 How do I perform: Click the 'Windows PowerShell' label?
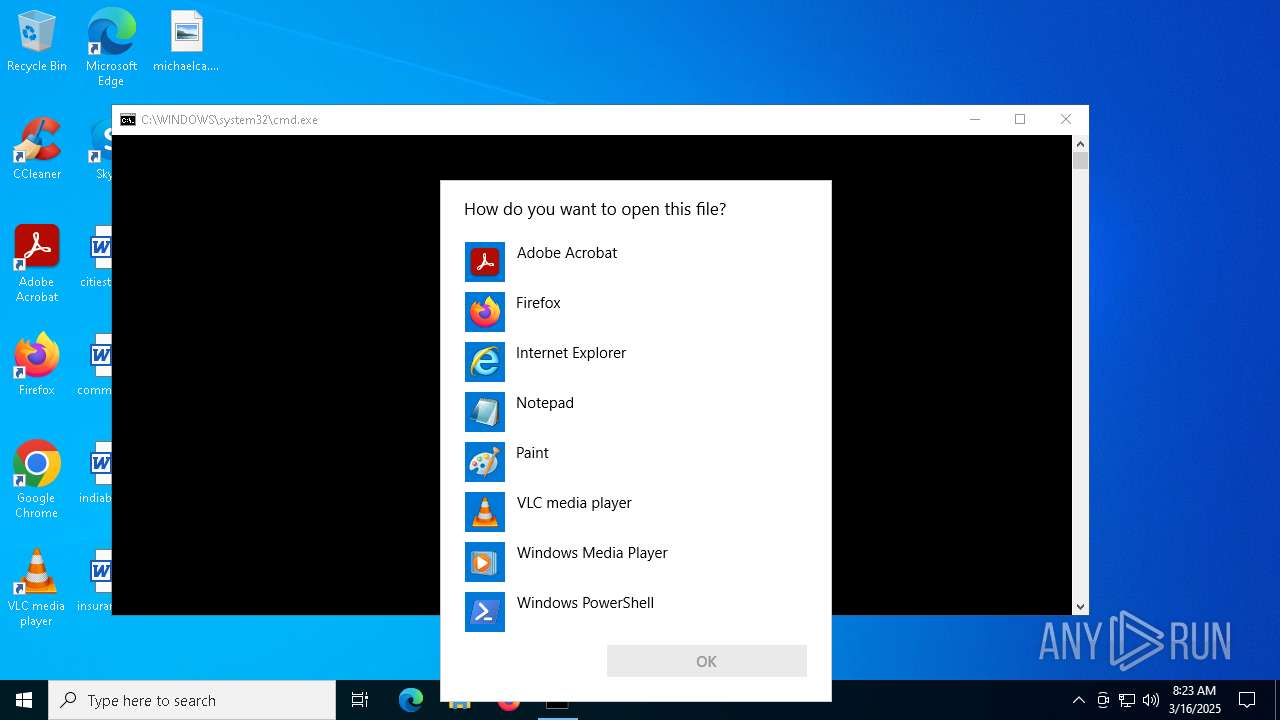(585, 603)
